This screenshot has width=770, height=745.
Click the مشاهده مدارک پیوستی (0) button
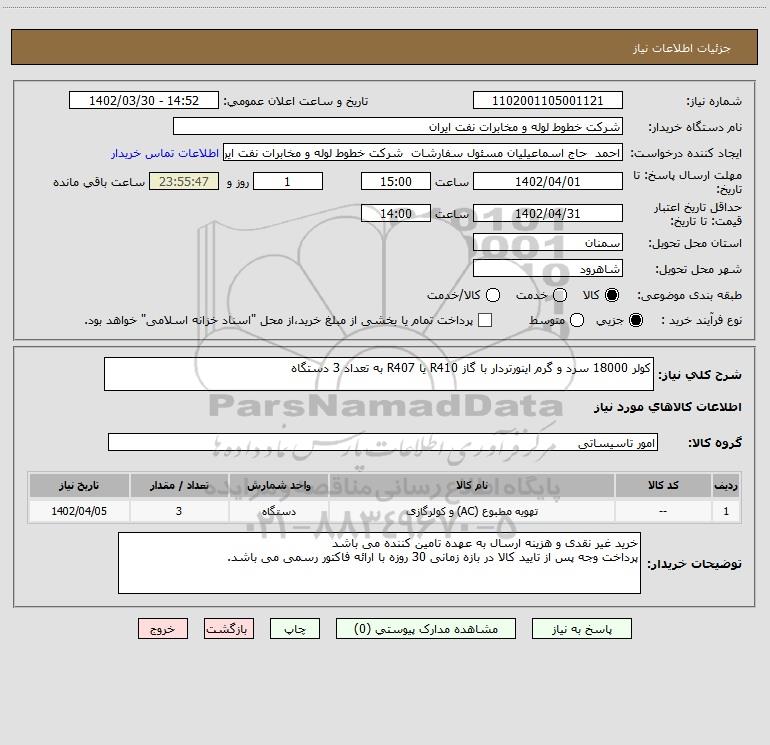pos(426,629)
